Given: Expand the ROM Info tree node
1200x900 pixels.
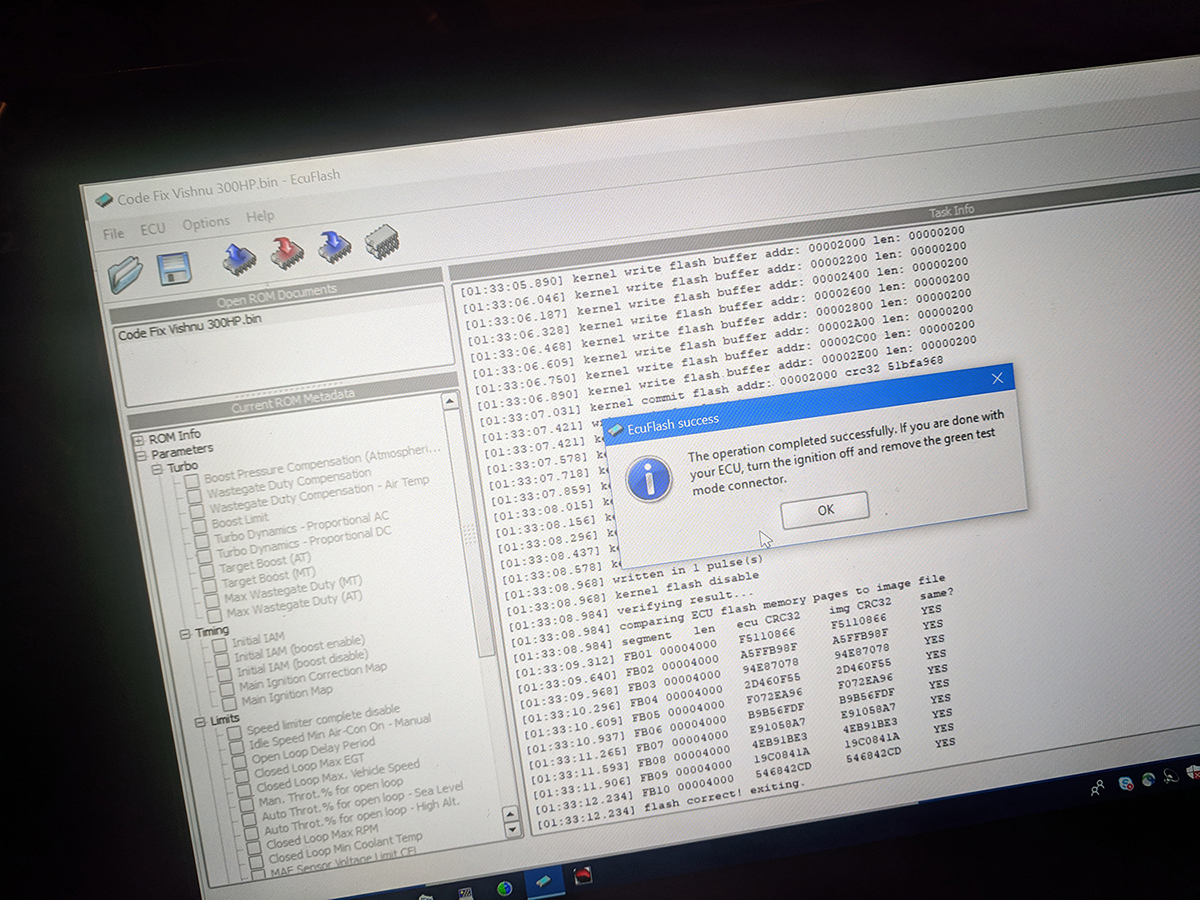Looking at the screenshot, I should (138, 440).
